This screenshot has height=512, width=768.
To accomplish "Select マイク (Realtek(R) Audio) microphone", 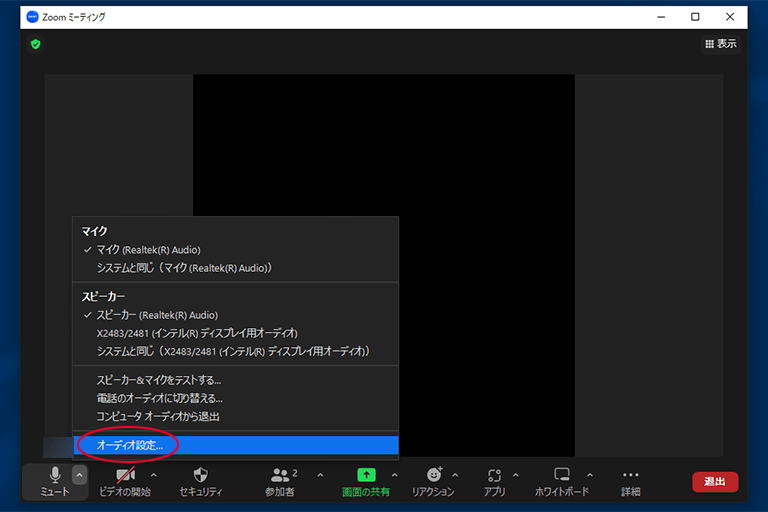I will (148, 249).
